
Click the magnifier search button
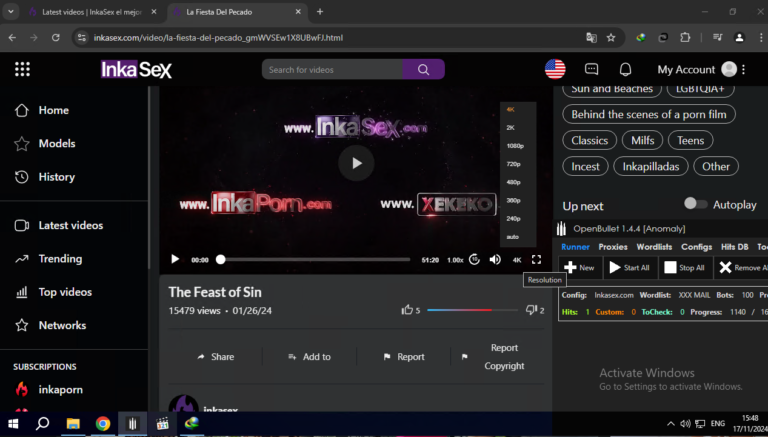[424, 69]
